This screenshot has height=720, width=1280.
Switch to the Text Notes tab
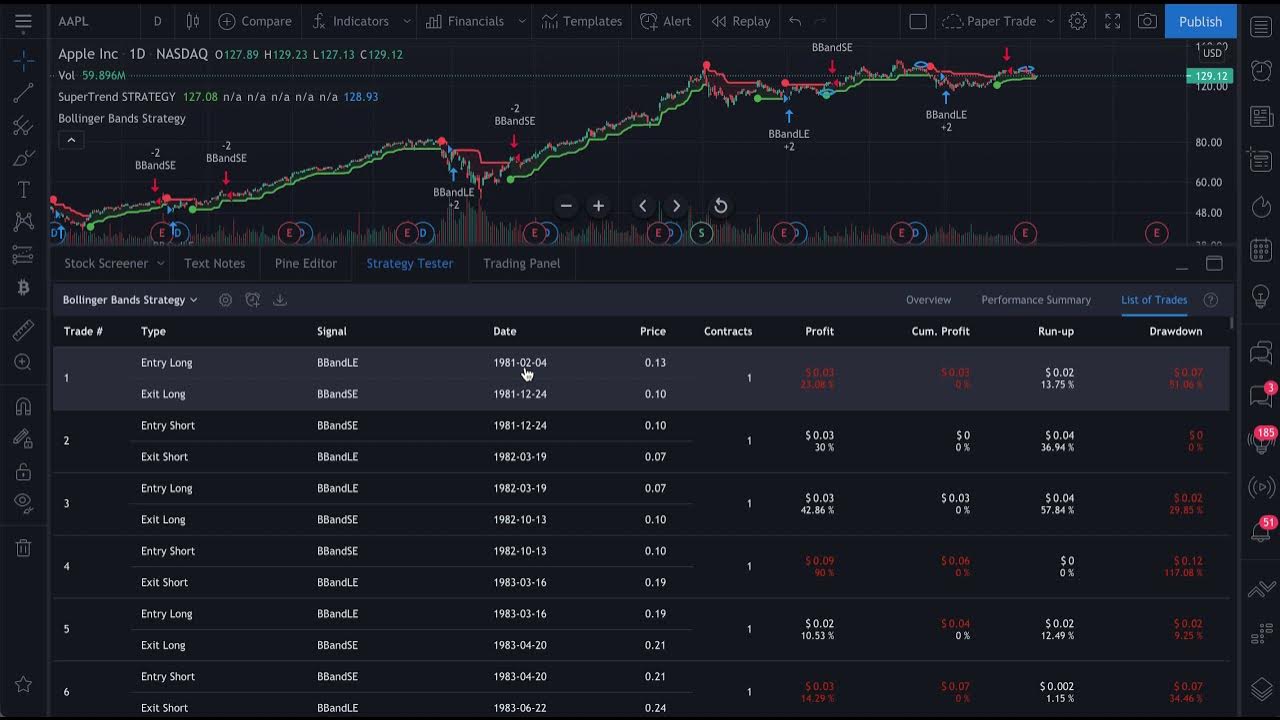[x=214, y=264]
